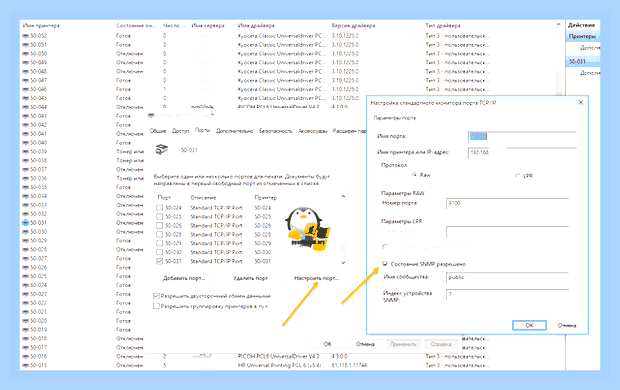Select the printer icon for 50-033 in main list
This screenshot has width=620, height=390.
pos(26,205)
